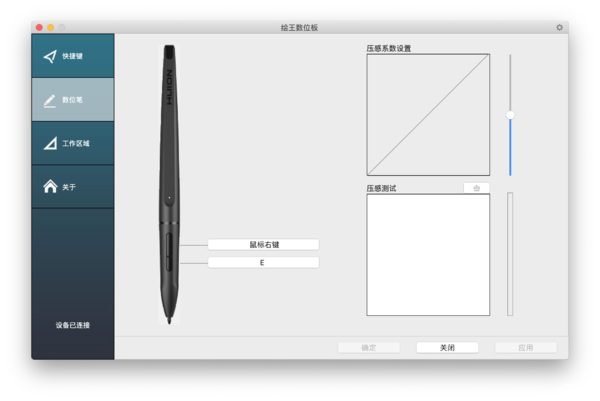Screen dimensions: 600x401
Task: Click the 压感系数设置 label
Action: (x=389, y=48)
